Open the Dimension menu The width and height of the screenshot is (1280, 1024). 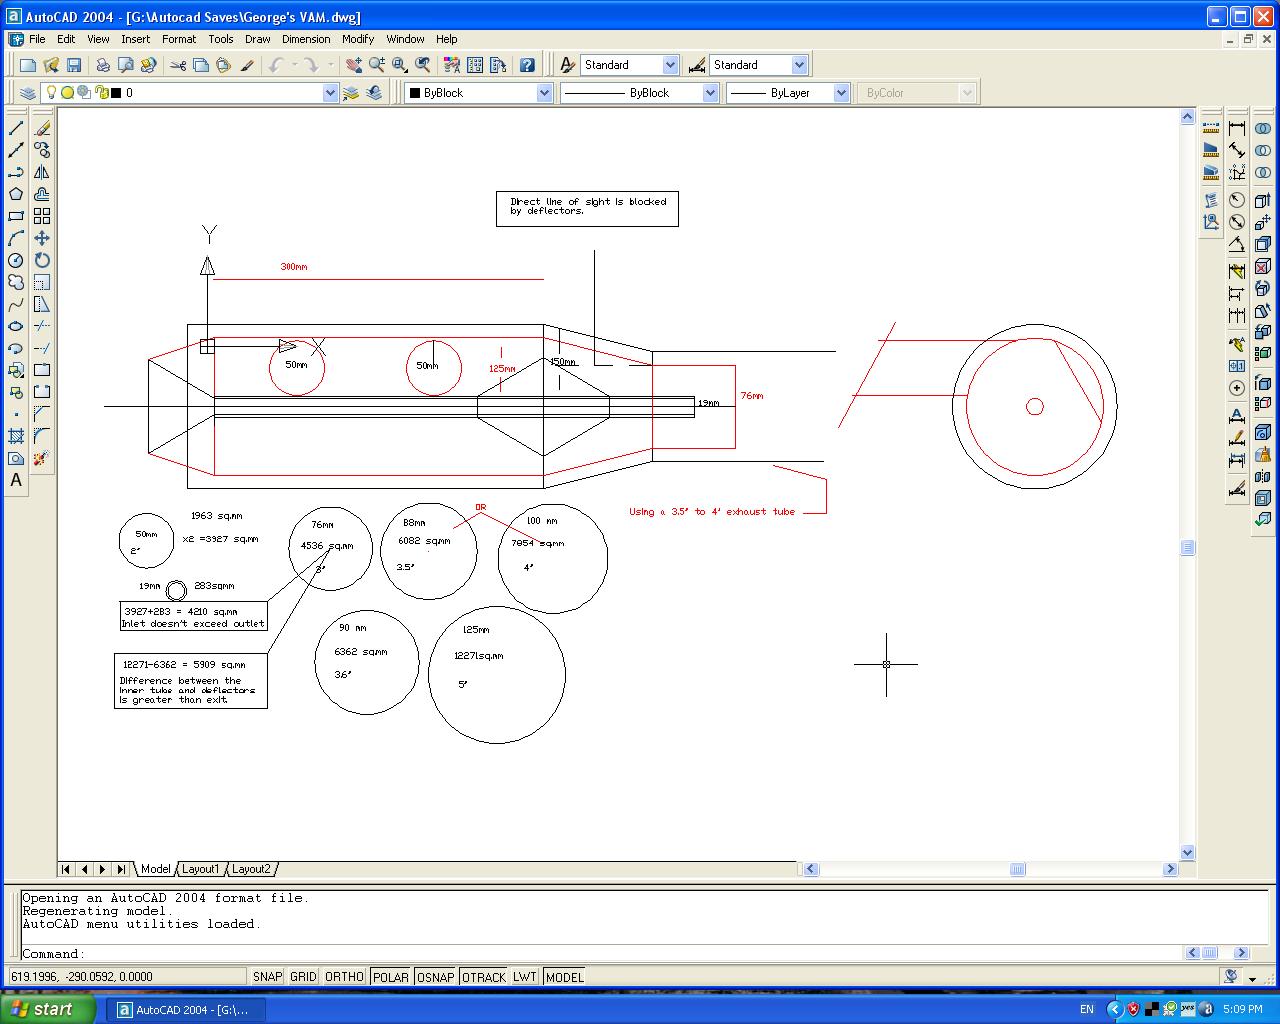coord(305,39)
